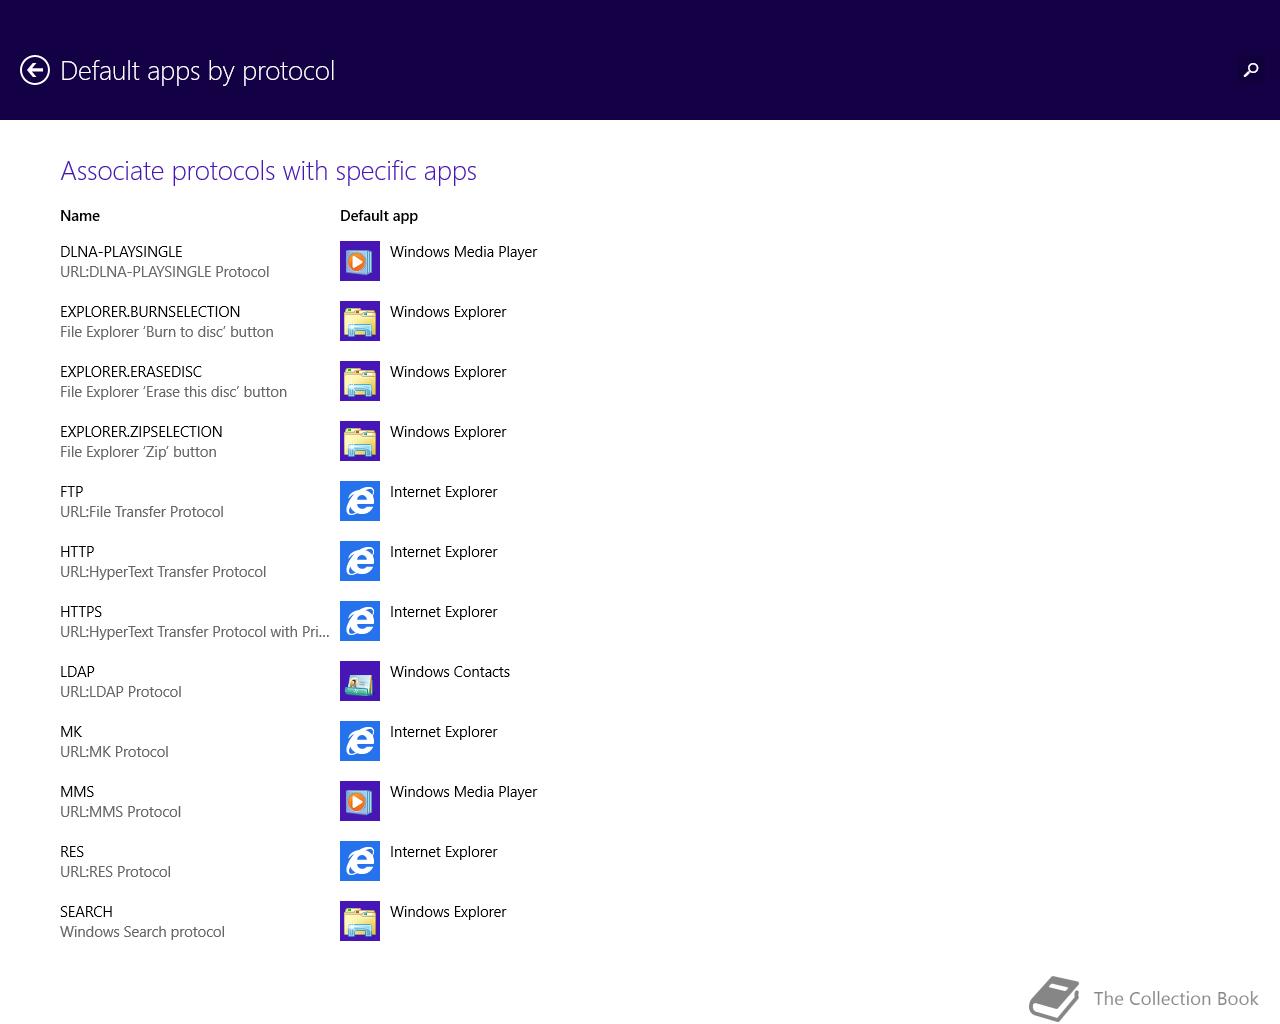
Task: Click the 'Name' column header
Action: [x=80, y=216]
